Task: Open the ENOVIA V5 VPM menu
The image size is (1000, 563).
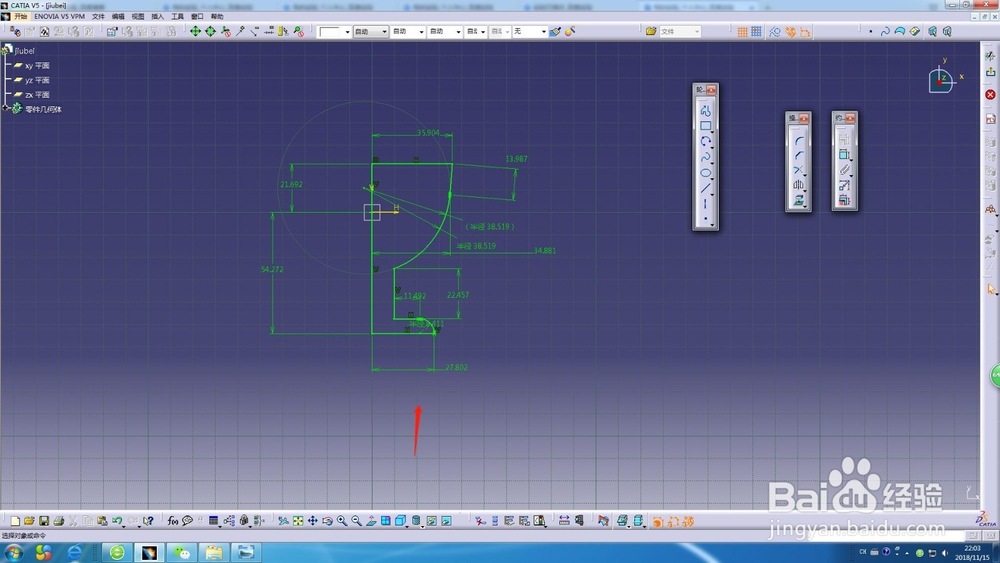Action: (x=59, y=16)
